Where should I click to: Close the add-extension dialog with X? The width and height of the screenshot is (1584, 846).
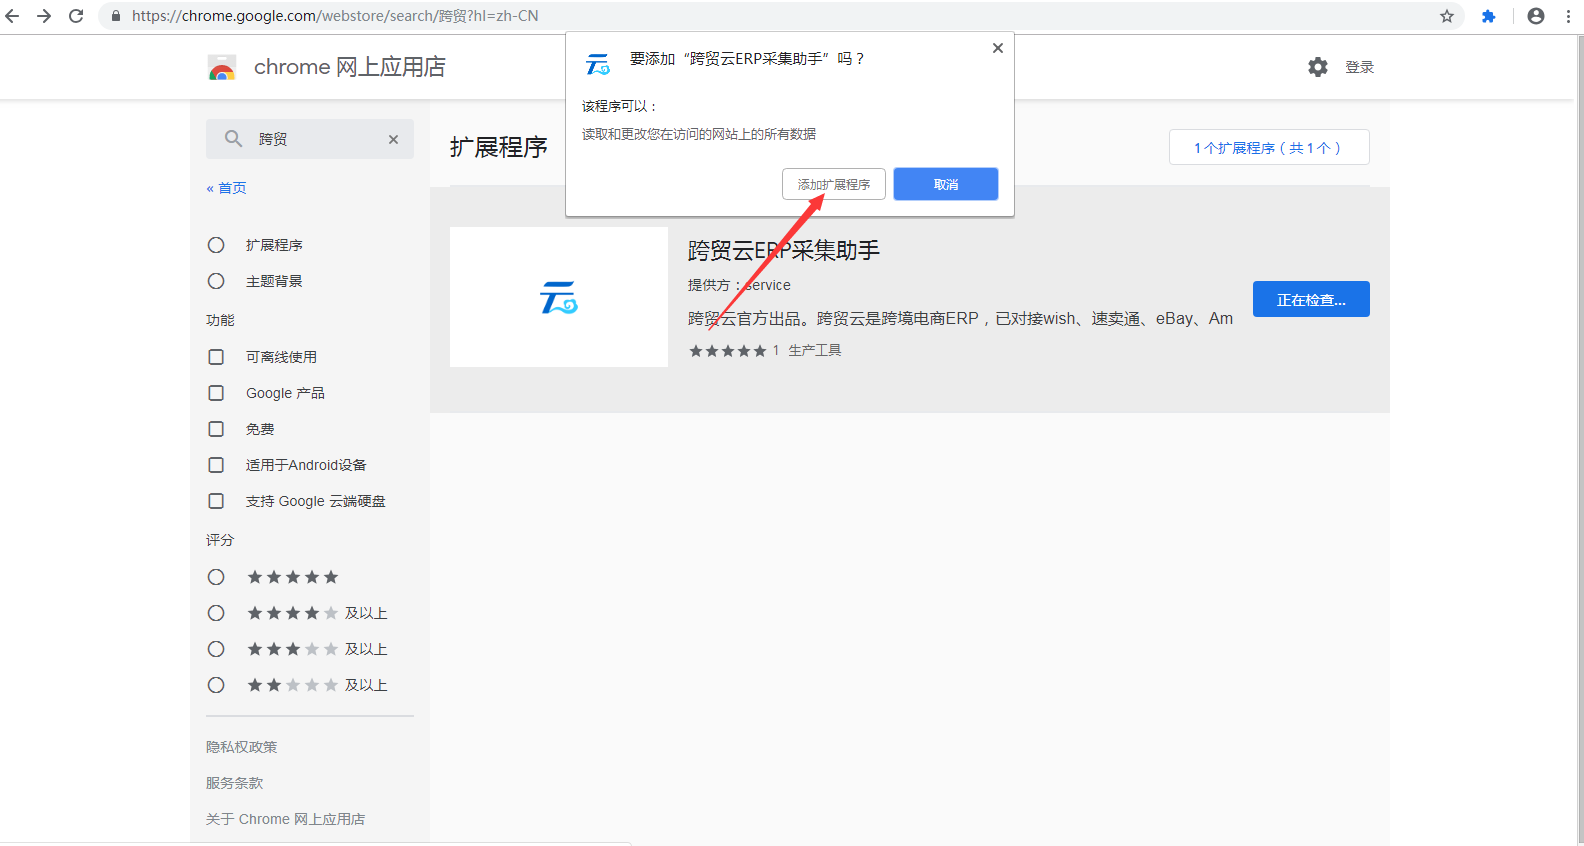[x=997, y=48]
